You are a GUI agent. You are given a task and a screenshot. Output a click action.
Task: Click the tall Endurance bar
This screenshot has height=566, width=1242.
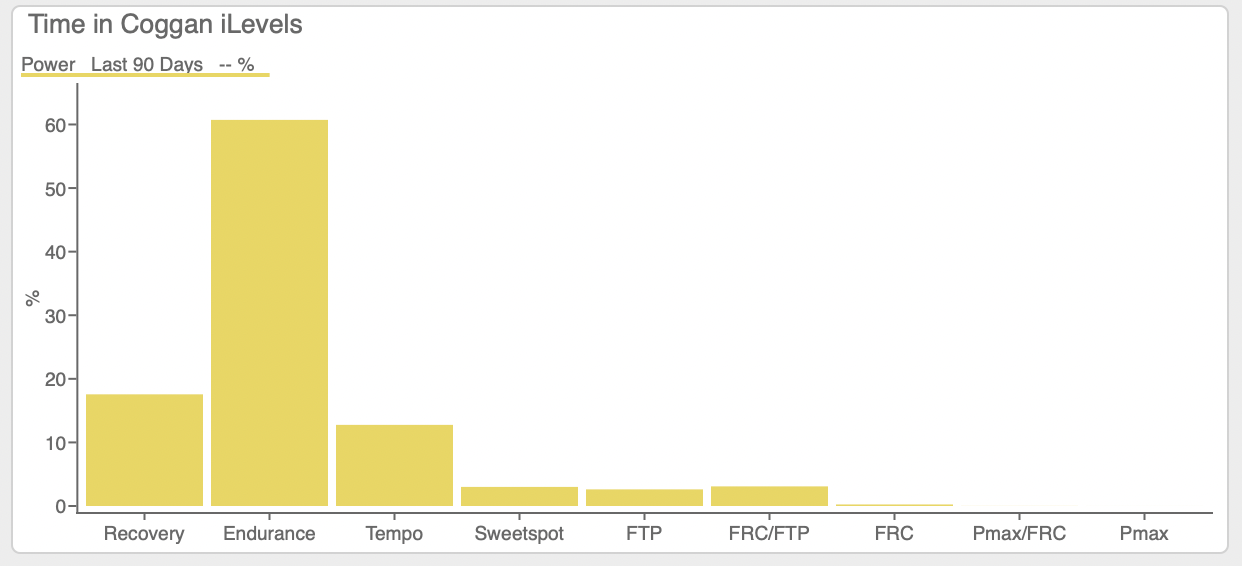pyautogui.click(x=269, y=312)
